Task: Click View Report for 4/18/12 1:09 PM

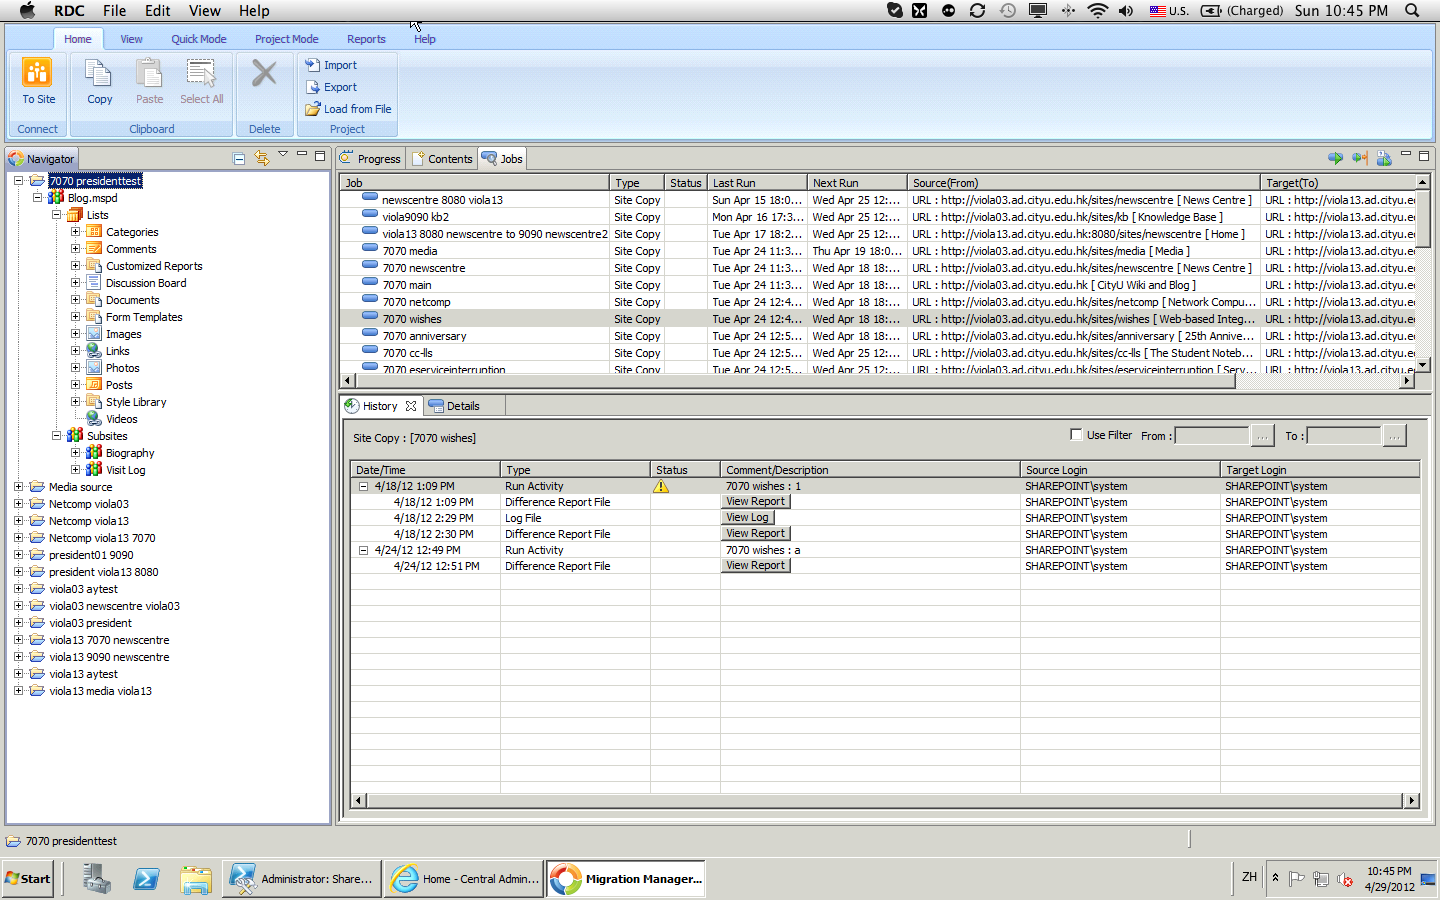Action: pyautogui.click(x=755, y=502)
